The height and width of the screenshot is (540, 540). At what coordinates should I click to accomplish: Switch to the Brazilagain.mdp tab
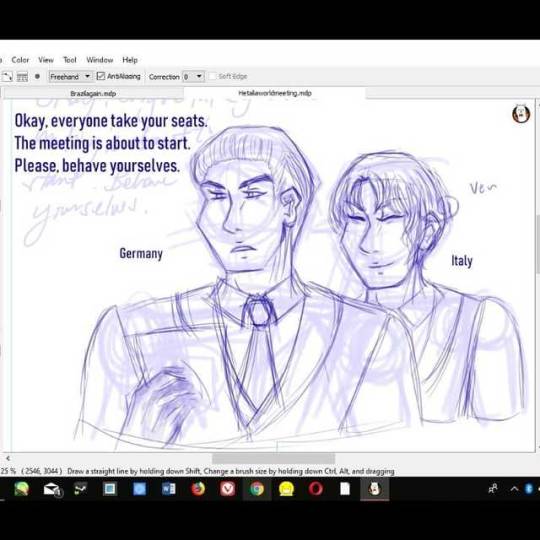(x=93, y=94)
